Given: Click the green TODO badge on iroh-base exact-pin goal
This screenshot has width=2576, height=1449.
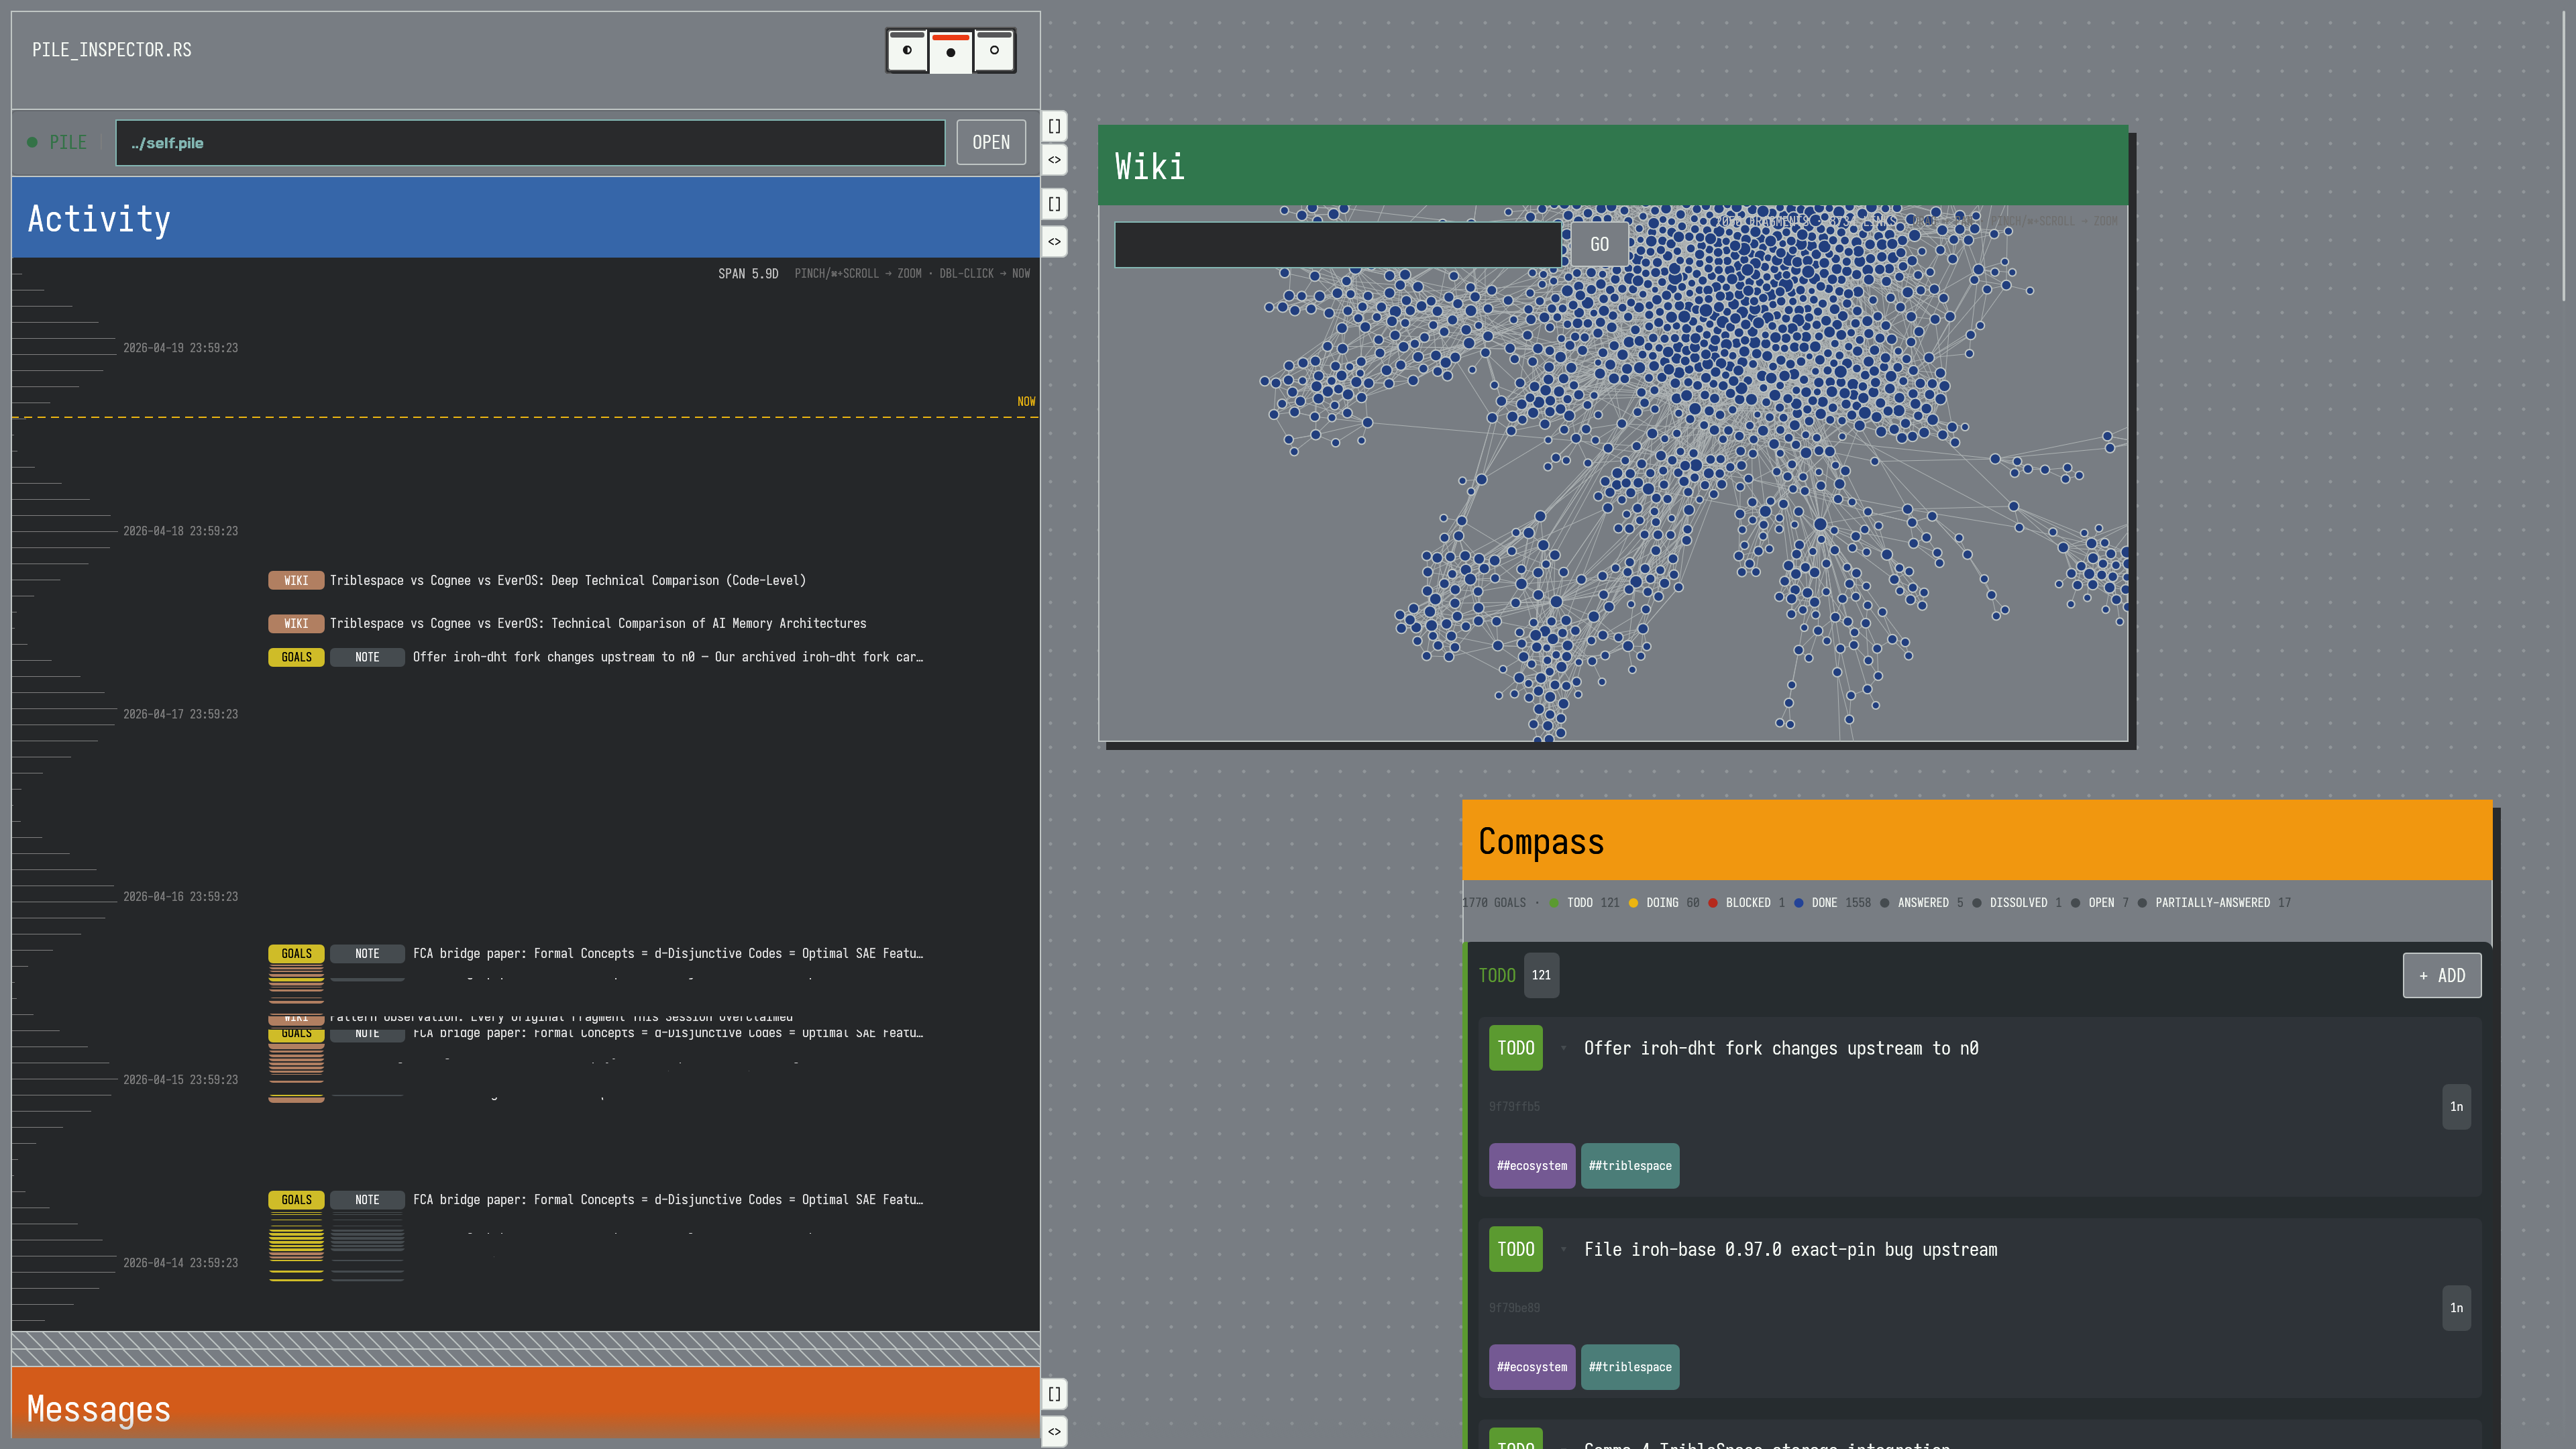Looking at the screenshot, I should [x=1515, y=1249].
